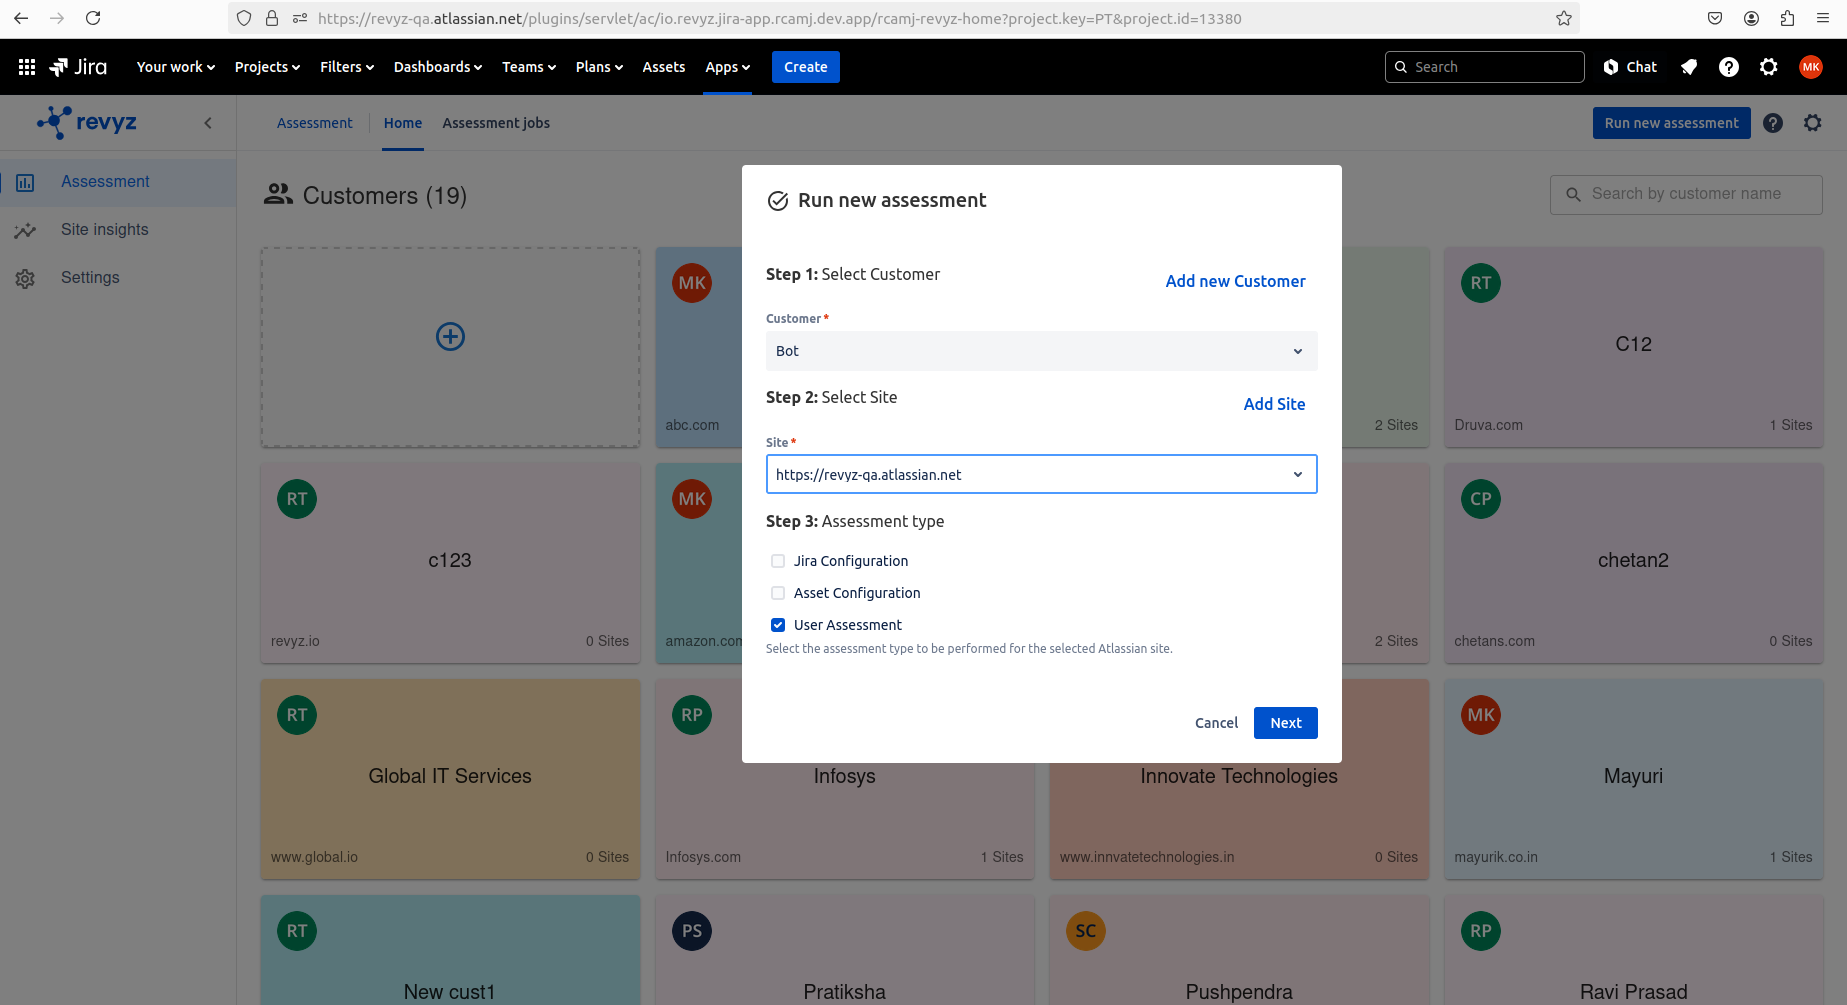
Task: Open revyz settings gear near help icon
Action: (1813, 123)
